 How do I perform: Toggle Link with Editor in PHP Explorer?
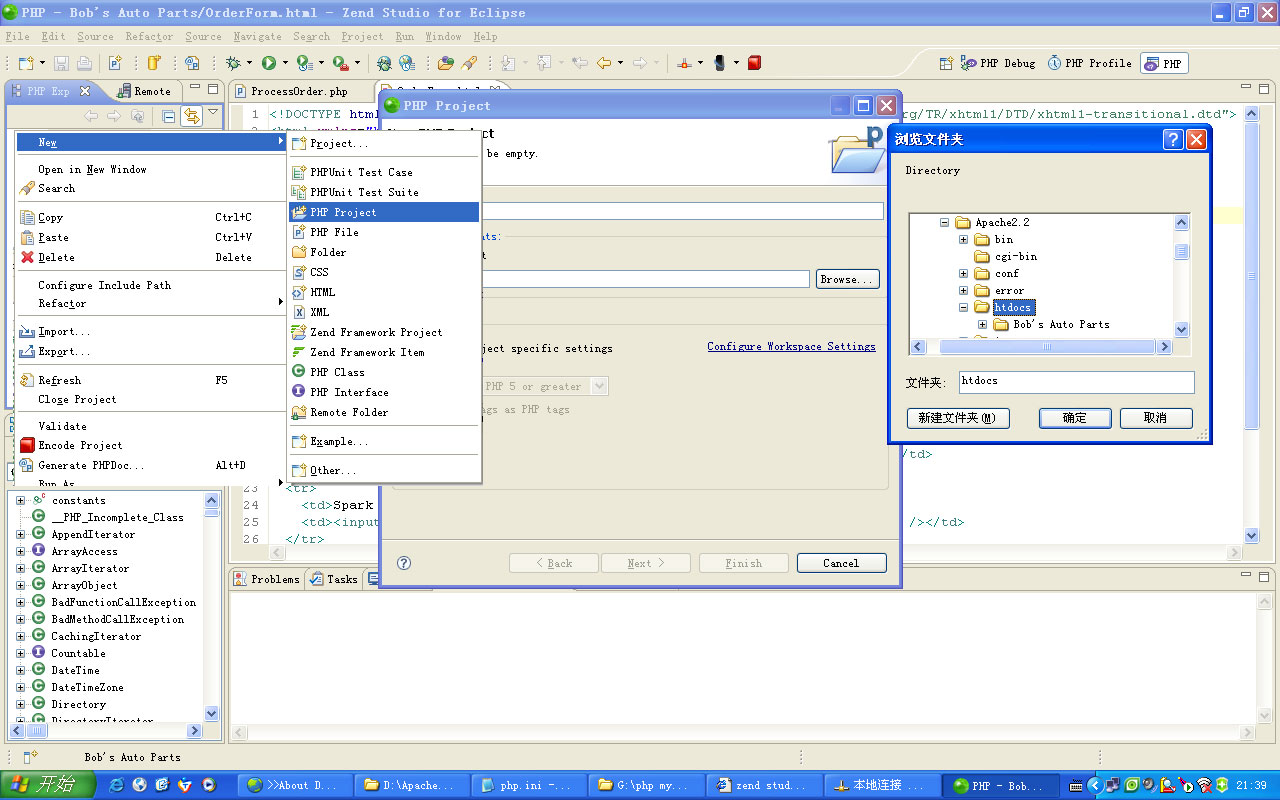coord(191,117)
